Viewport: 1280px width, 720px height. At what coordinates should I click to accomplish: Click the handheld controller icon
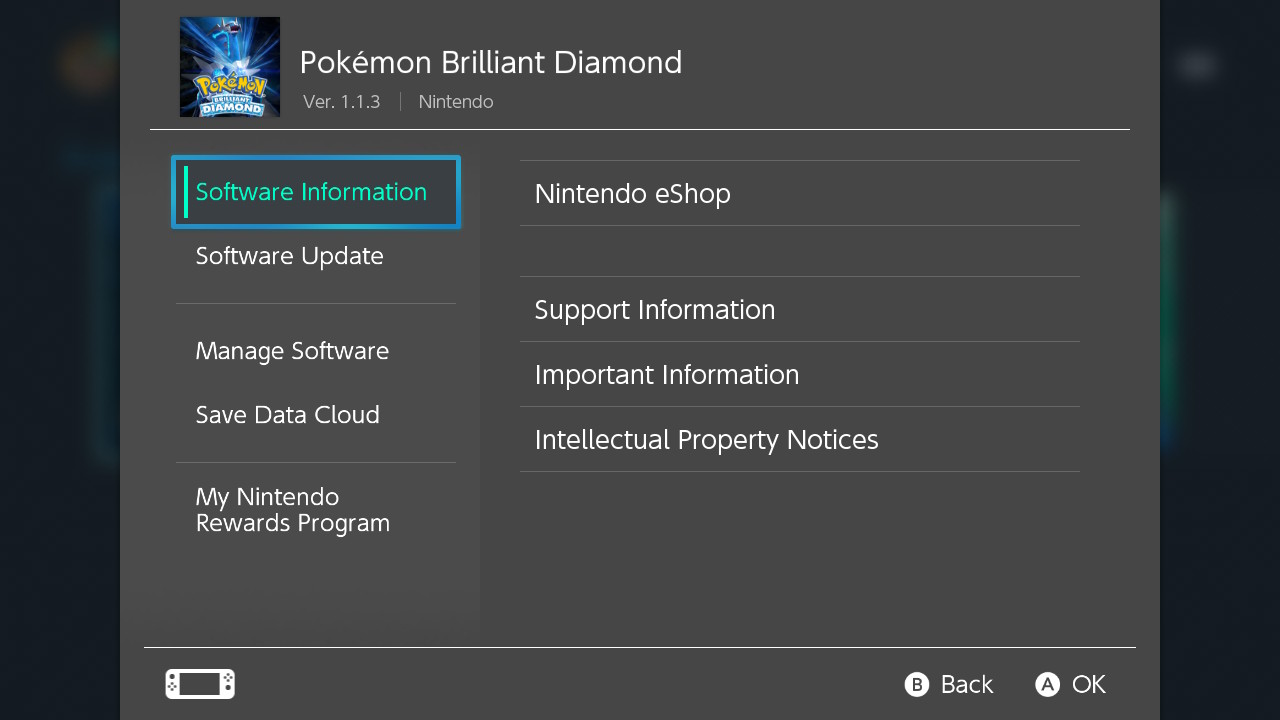200,684
